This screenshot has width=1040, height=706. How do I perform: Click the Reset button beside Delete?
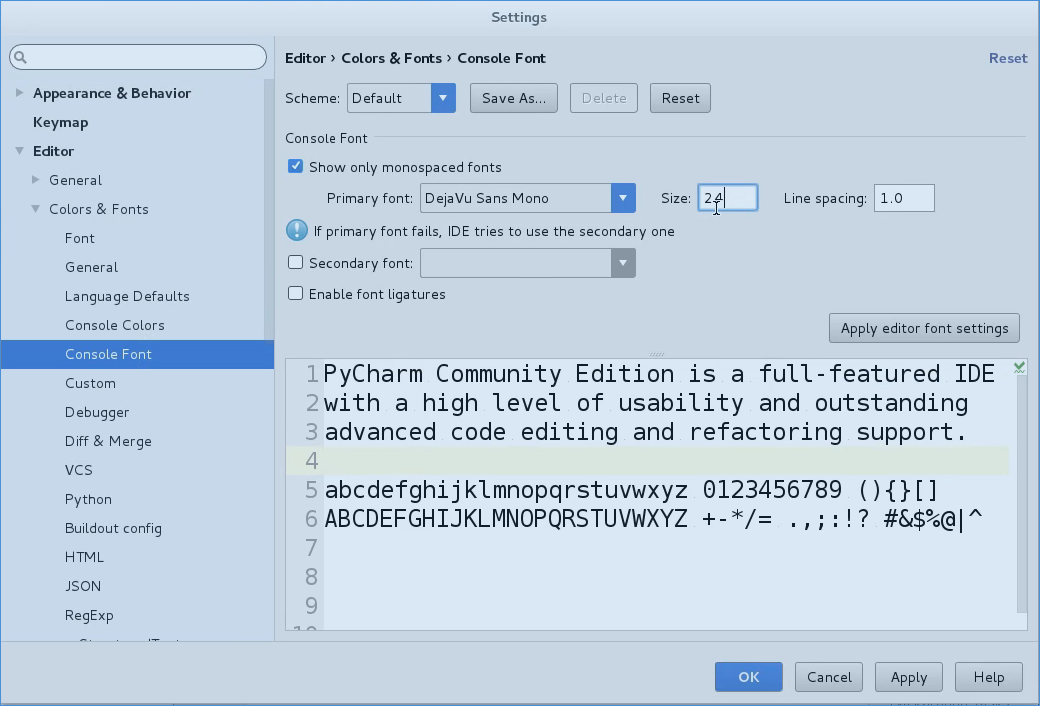tap(681, 98)
